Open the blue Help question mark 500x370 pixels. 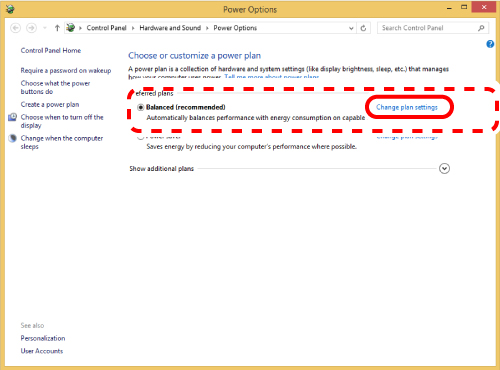pyautogui.click(x=490, y=44)
